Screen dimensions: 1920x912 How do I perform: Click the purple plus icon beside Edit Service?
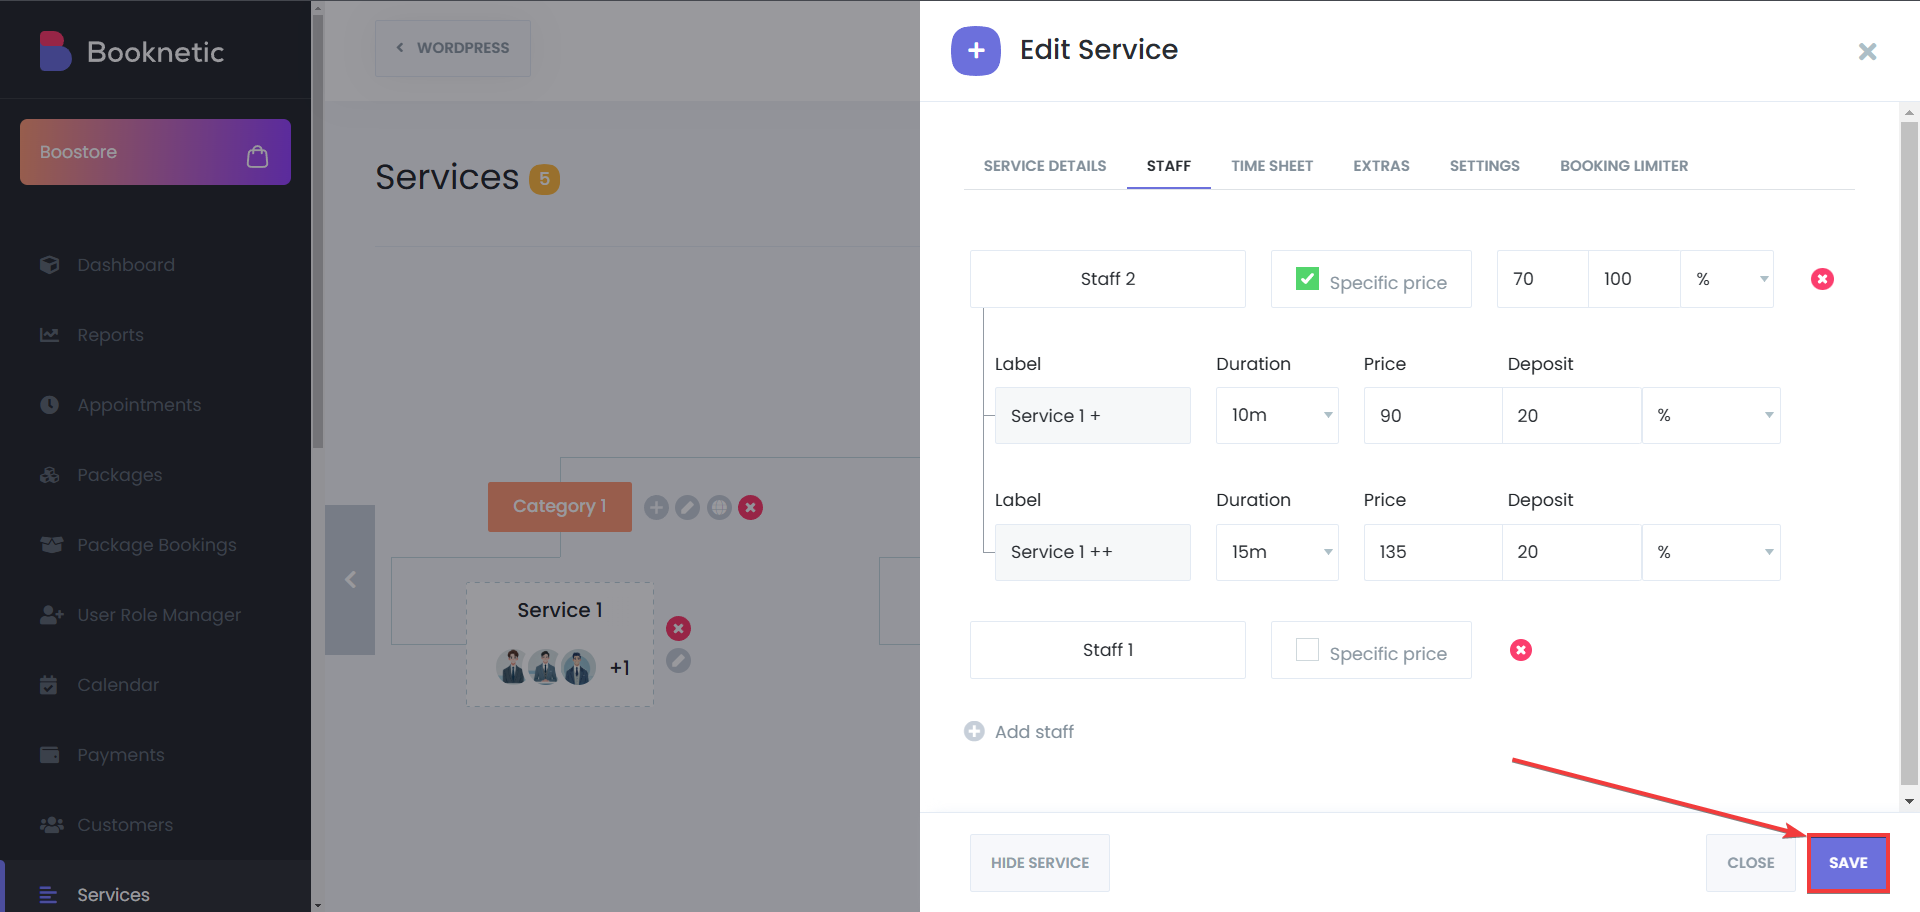(x=976, y=51)
